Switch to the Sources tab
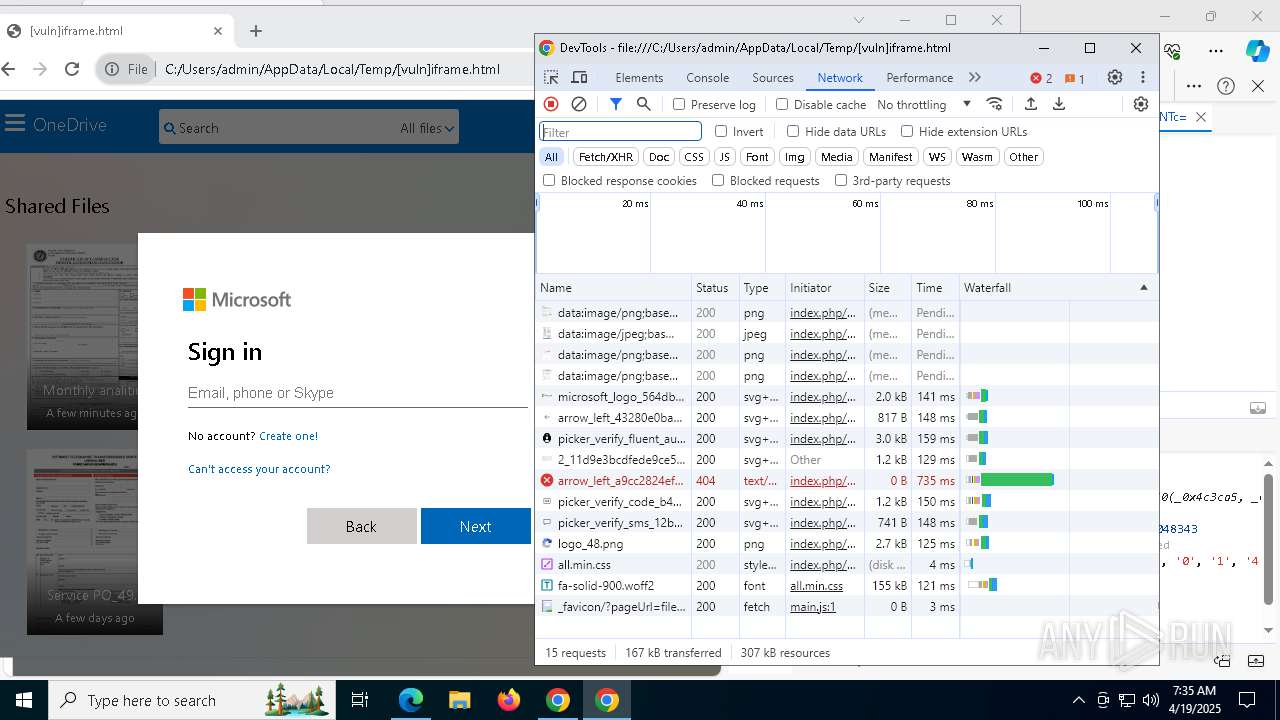The height and width of the screenshot is (720, 1280). [x=773, y=78]
